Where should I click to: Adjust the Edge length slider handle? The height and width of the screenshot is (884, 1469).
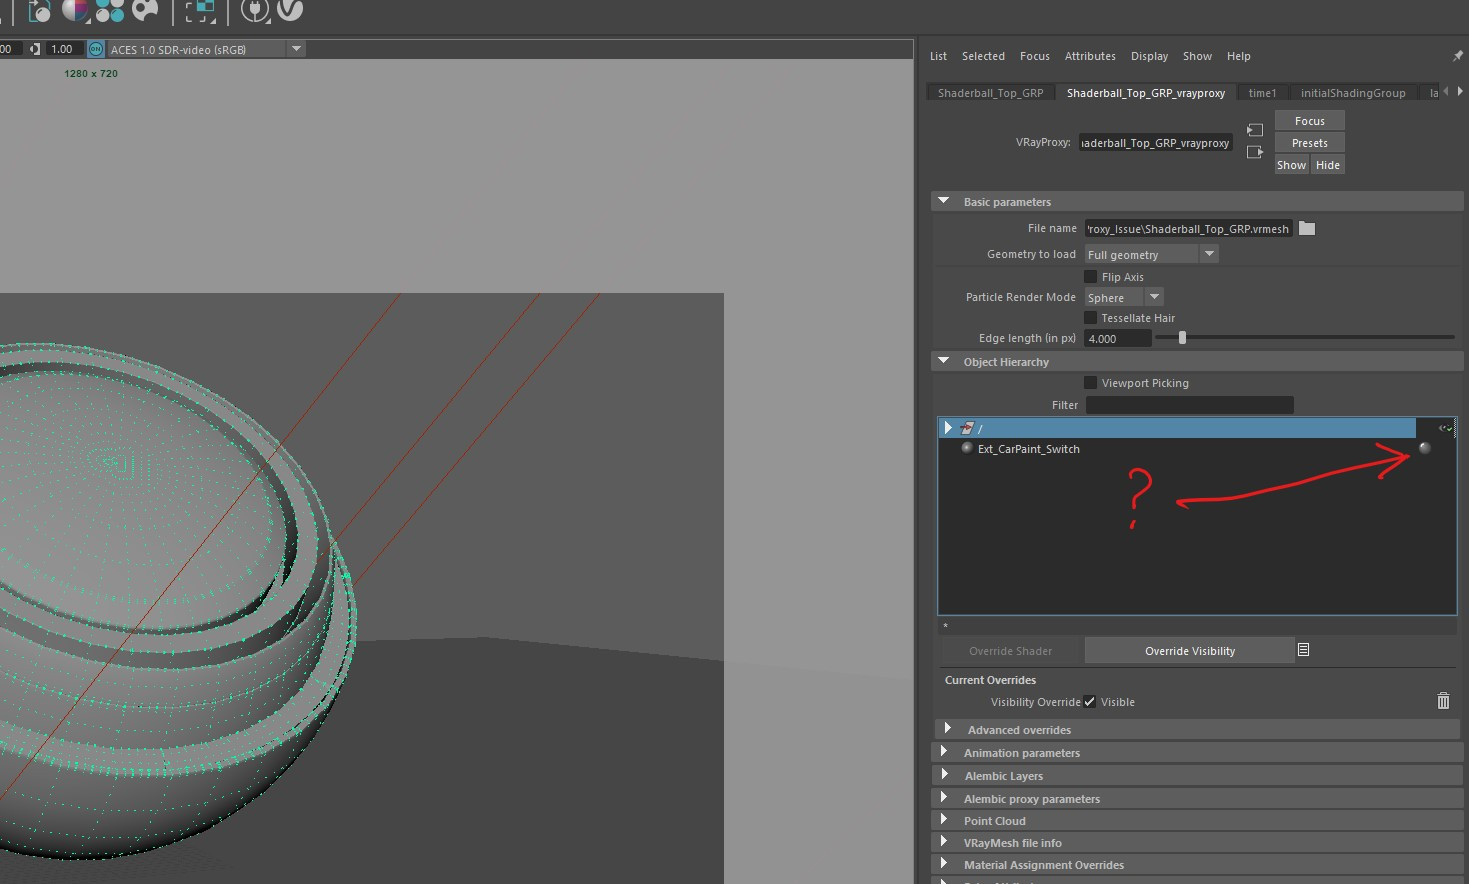pyautogui.click(x=1182, y=338)
